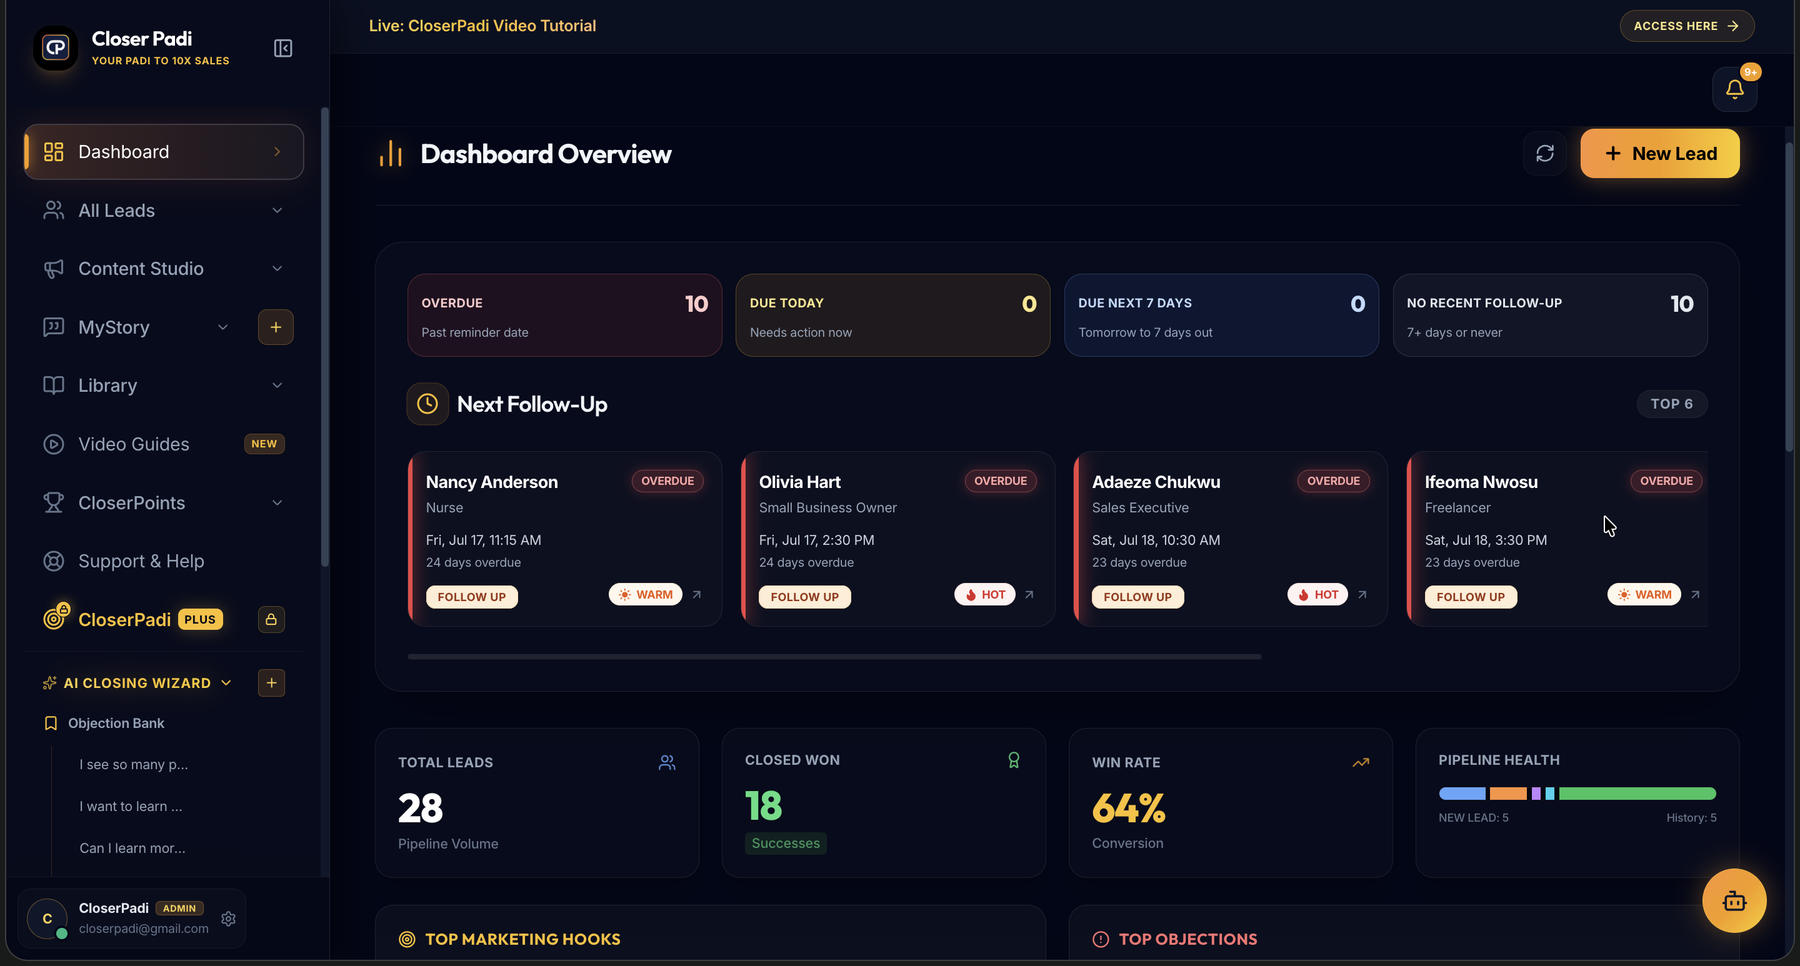Image resolution: width=1800 pixels, height=966 pixels.
Task: Click the Dashboard item's arrow chevron
Action: point(277,152)
